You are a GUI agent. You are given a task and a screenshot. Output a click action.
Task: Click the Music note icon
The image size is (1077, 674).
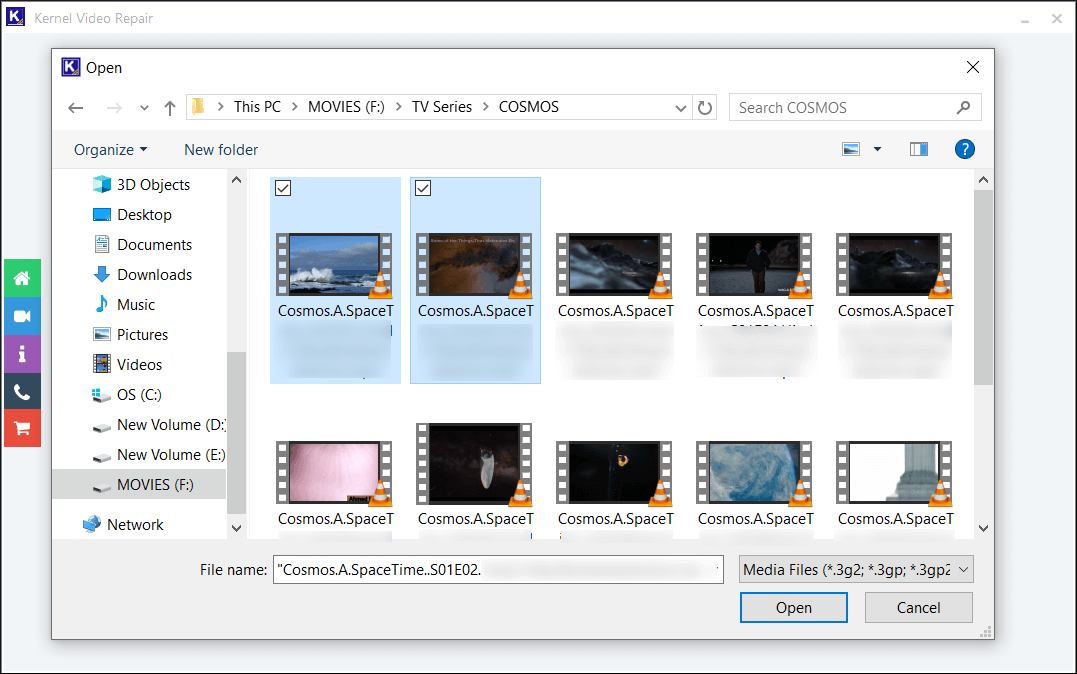coord(102,304)
